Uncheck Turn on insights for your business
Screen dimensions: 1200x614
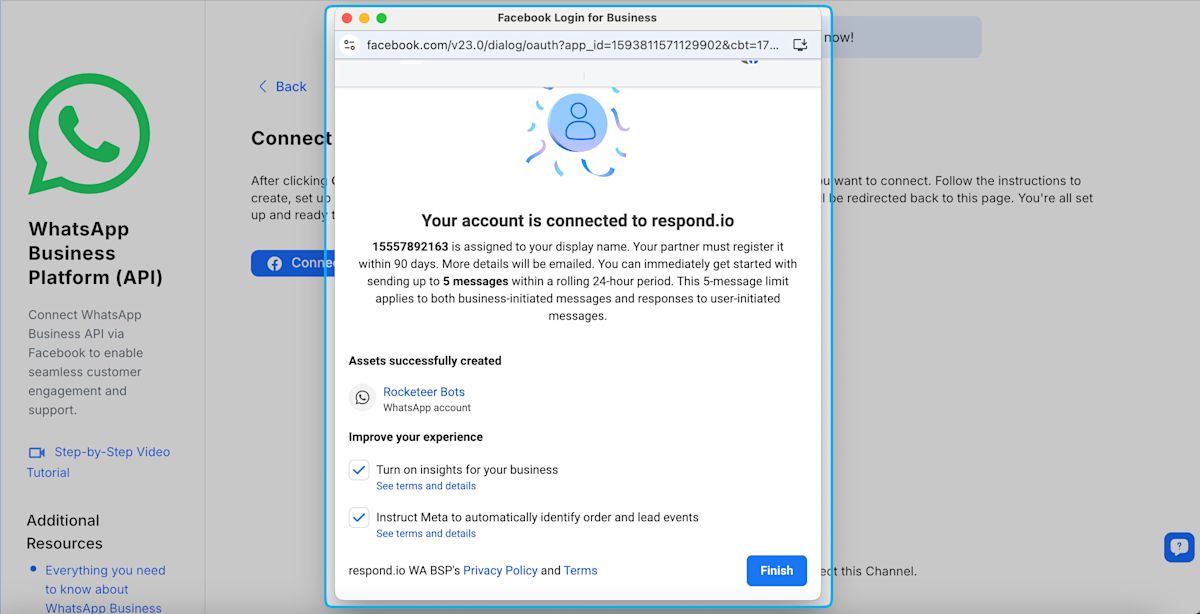point(359,470)
